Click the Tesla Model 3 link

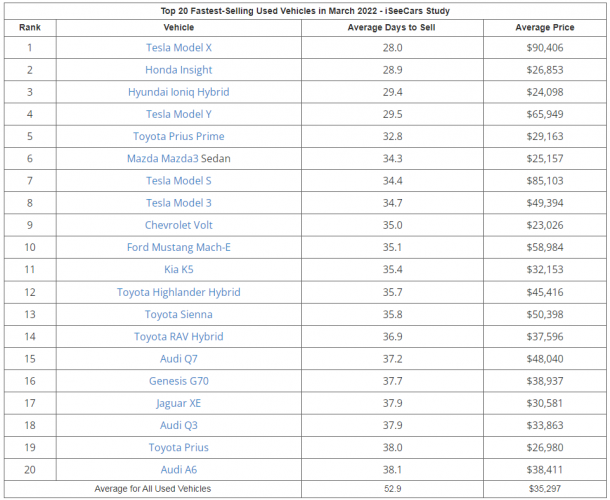[178, 203]
